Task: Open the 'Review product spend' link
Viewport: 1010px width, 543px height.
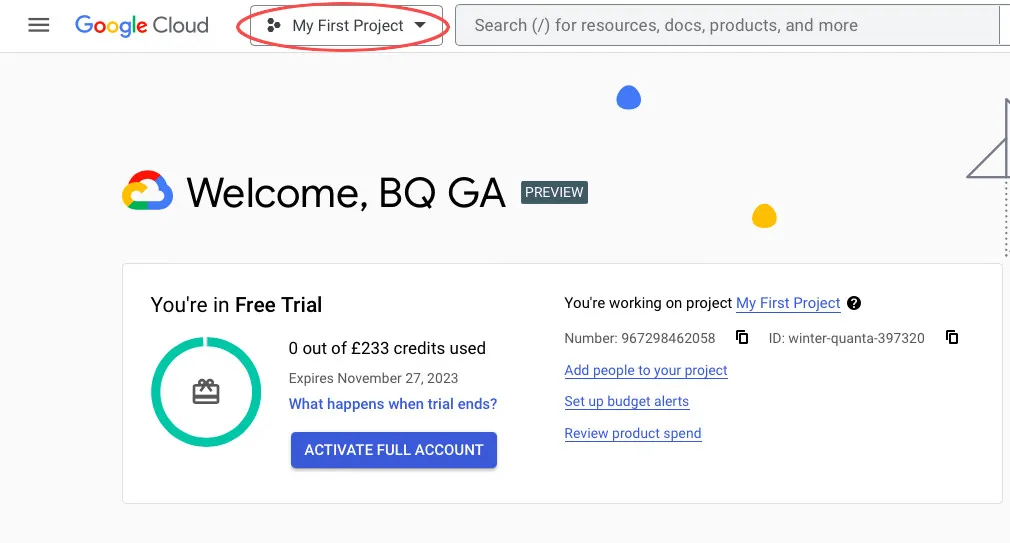Action: 633,433
